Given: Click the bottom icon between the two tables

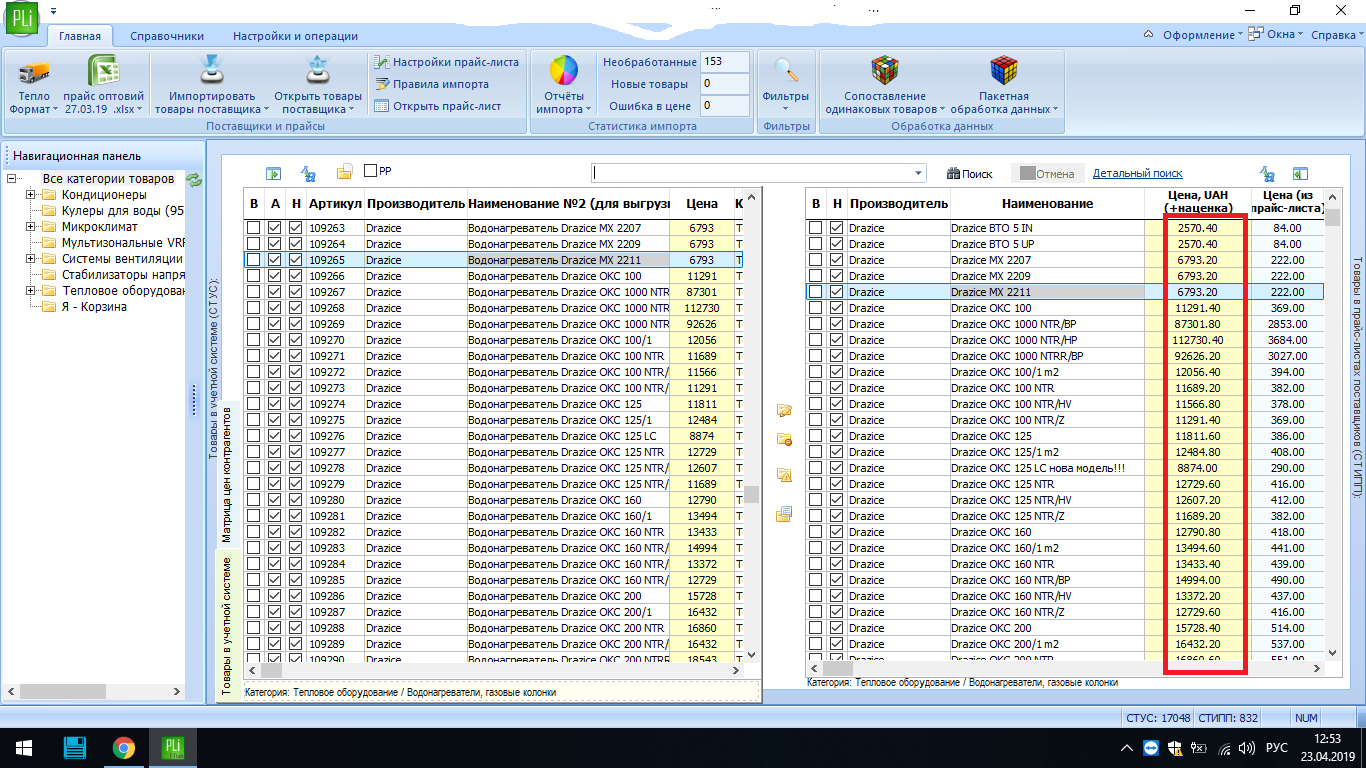Looking at the screenshot, I should [785, 514].
